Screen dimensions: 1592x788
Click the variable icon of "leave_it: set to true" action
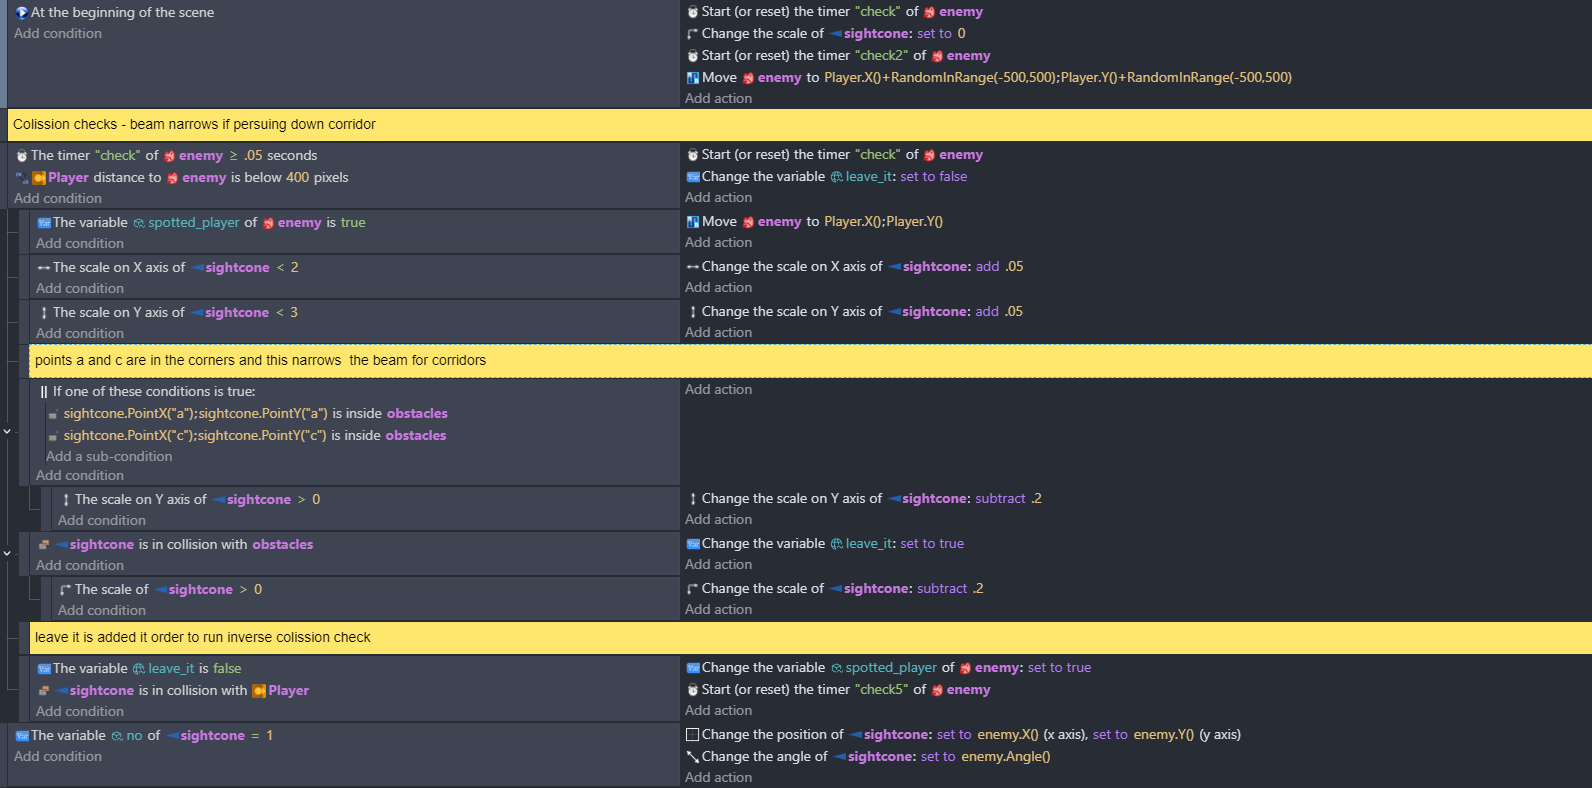pyautogui.click(x=692, y=544)
